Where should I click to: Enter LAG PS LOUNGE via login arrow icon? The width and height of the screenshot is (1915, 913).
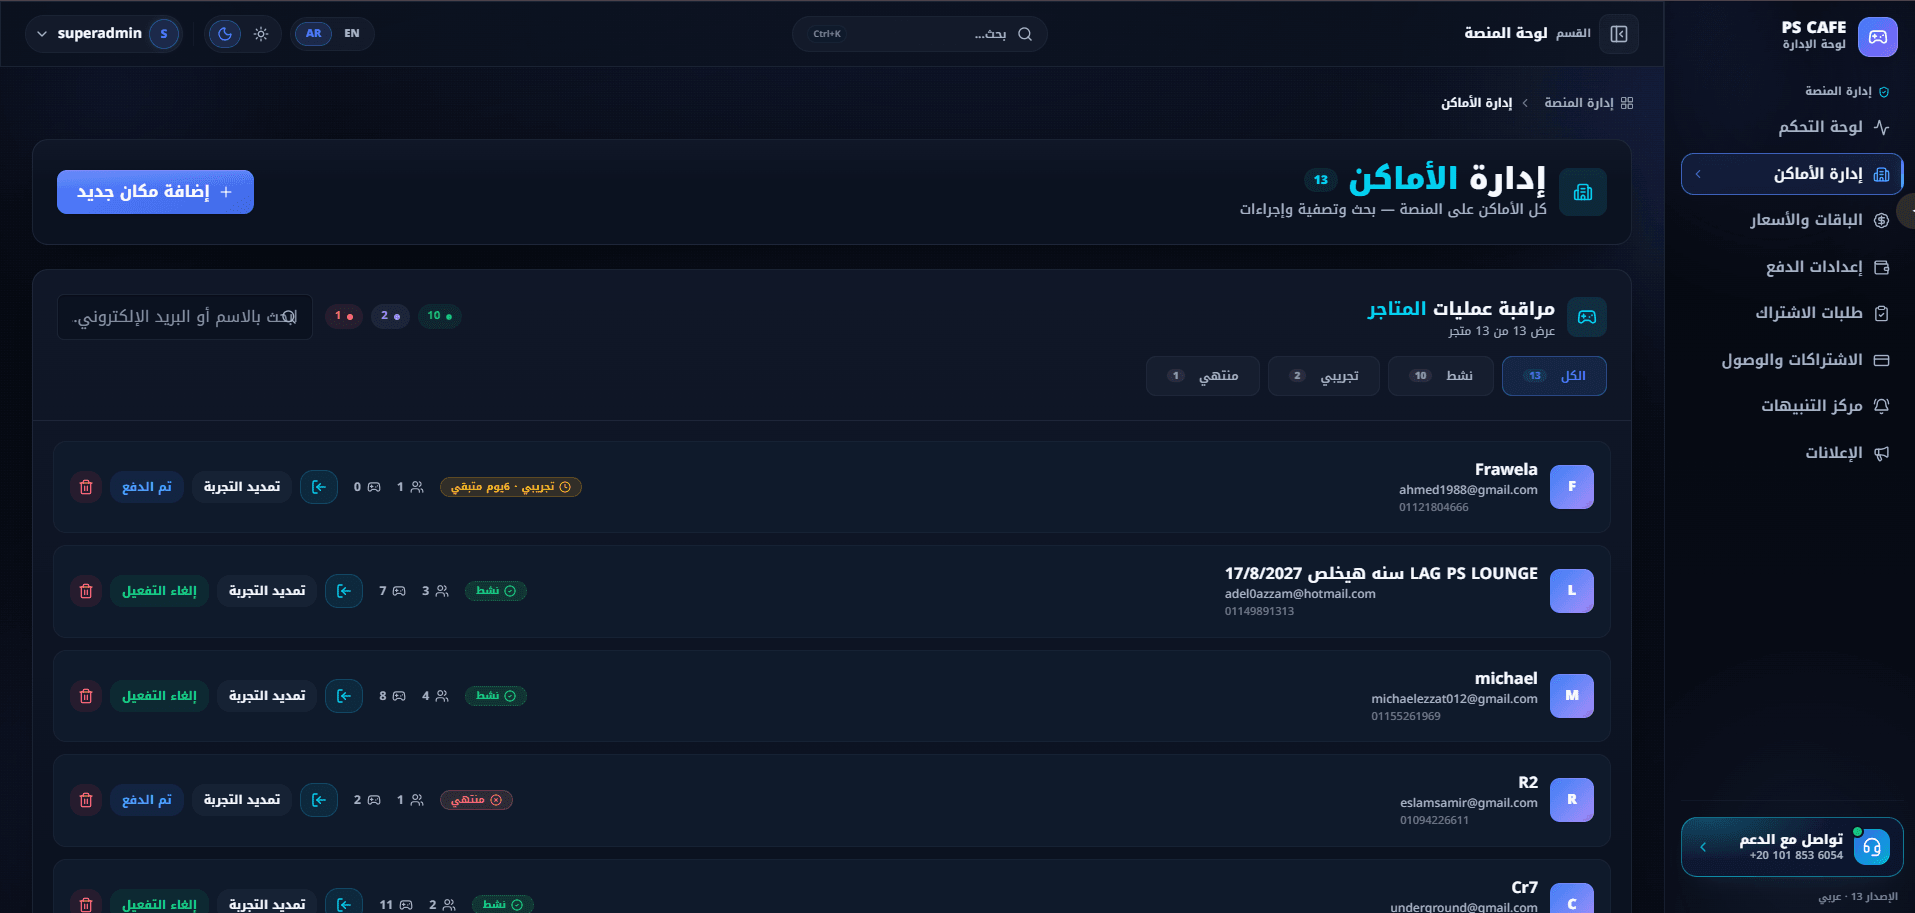[344, 591]
